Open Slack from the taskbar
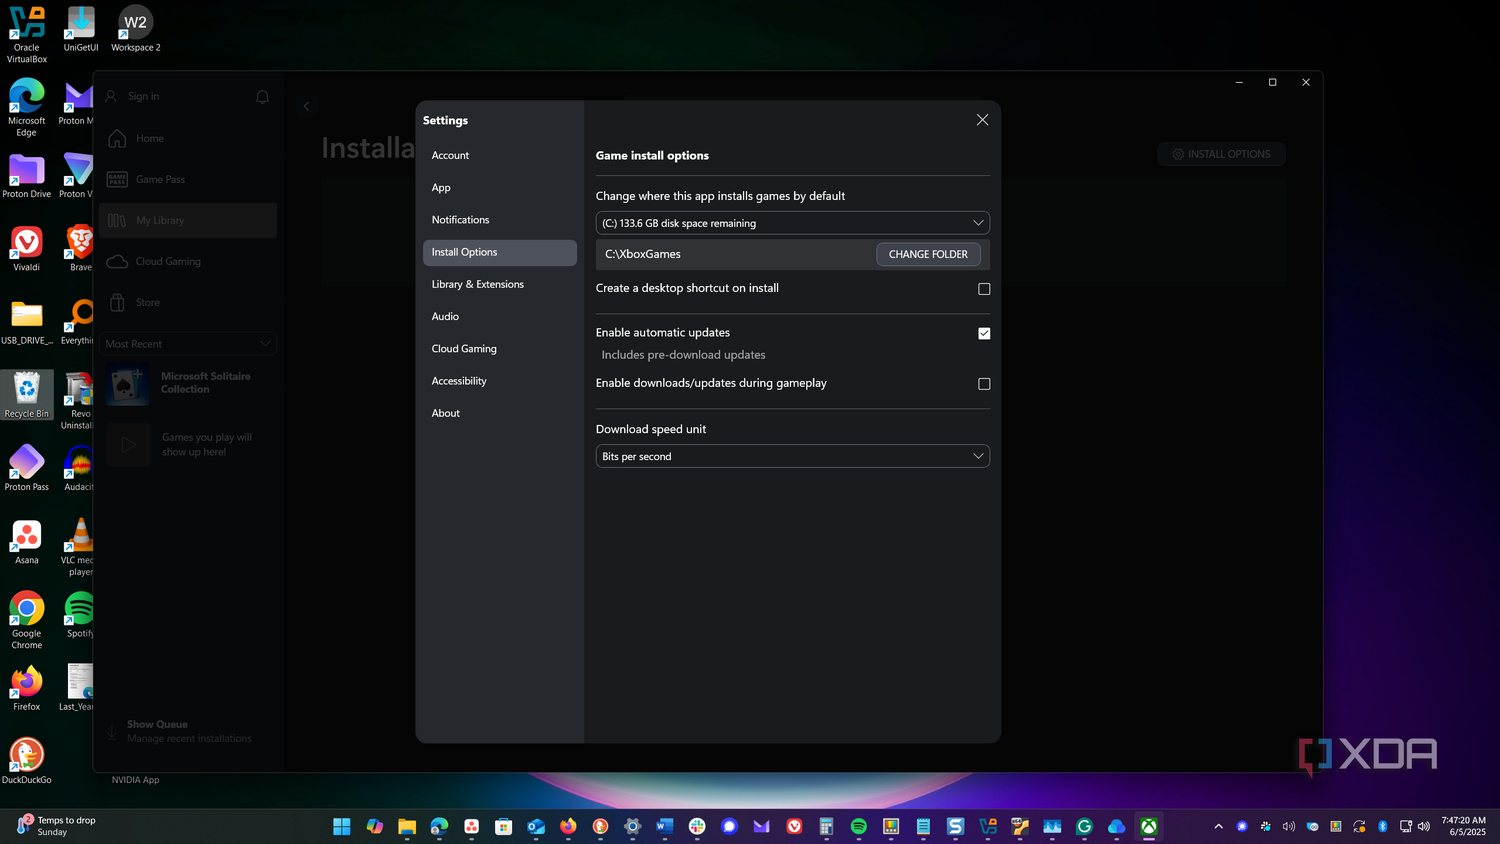 [697, 826]
